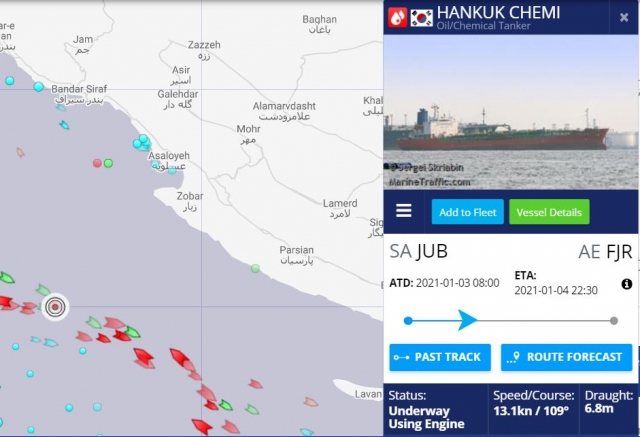Click the green circle marker near Parsian
This screenshot has height=437, width=640.
tap(256, 268)
